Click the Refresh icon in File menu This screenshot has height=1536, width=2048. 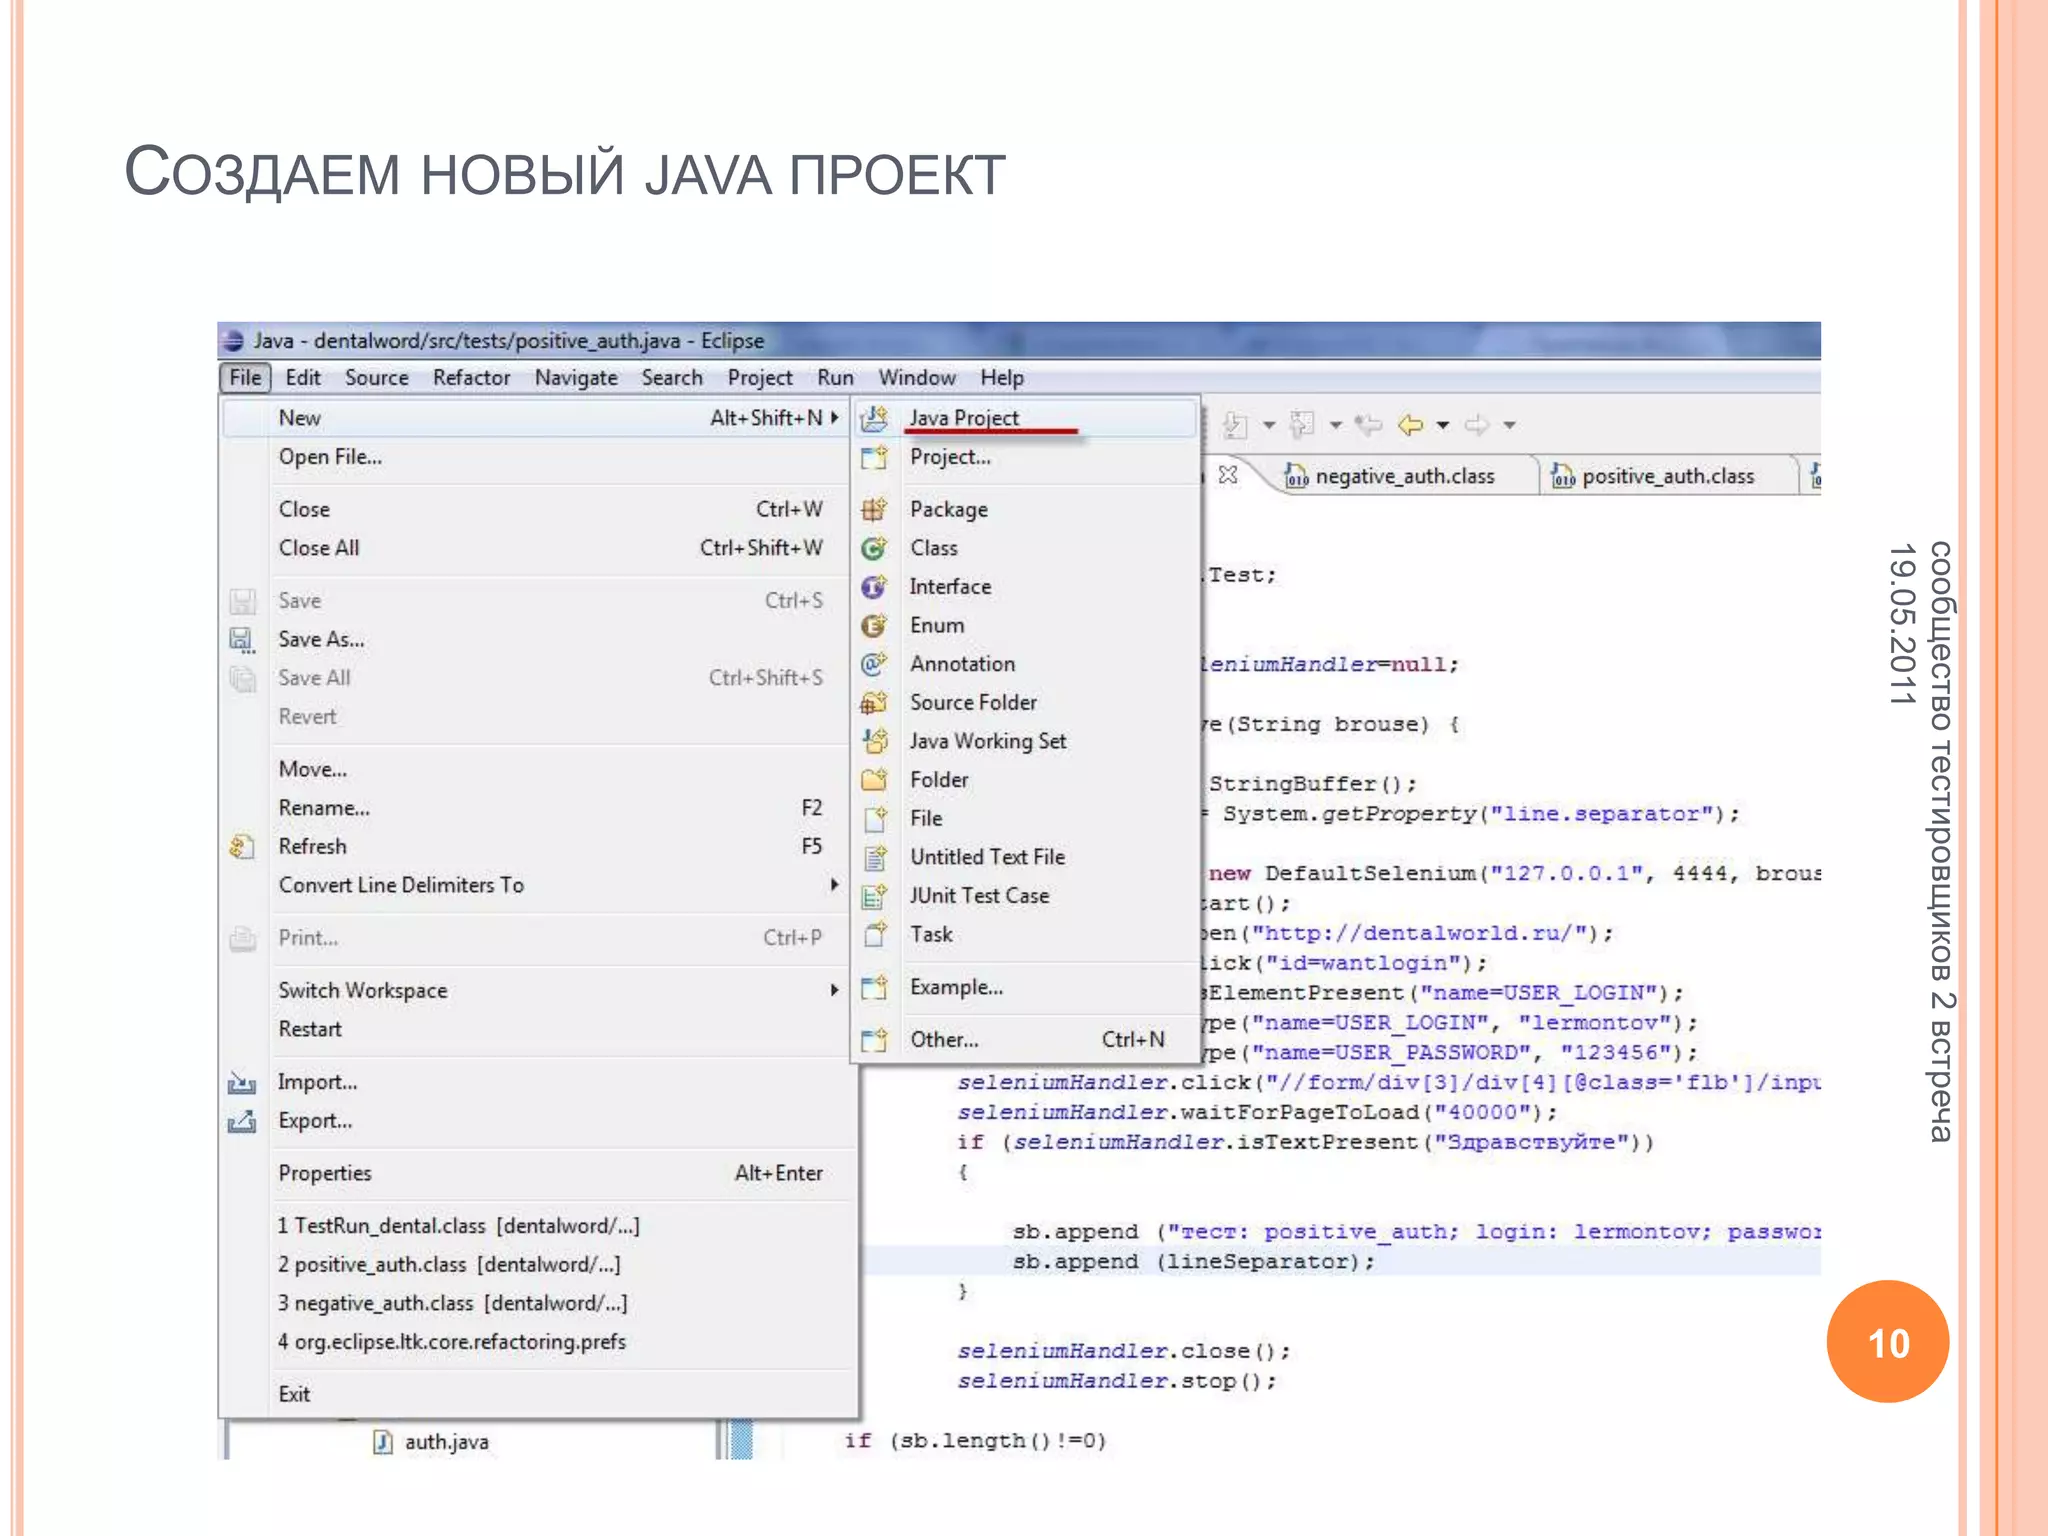[242, 847]
